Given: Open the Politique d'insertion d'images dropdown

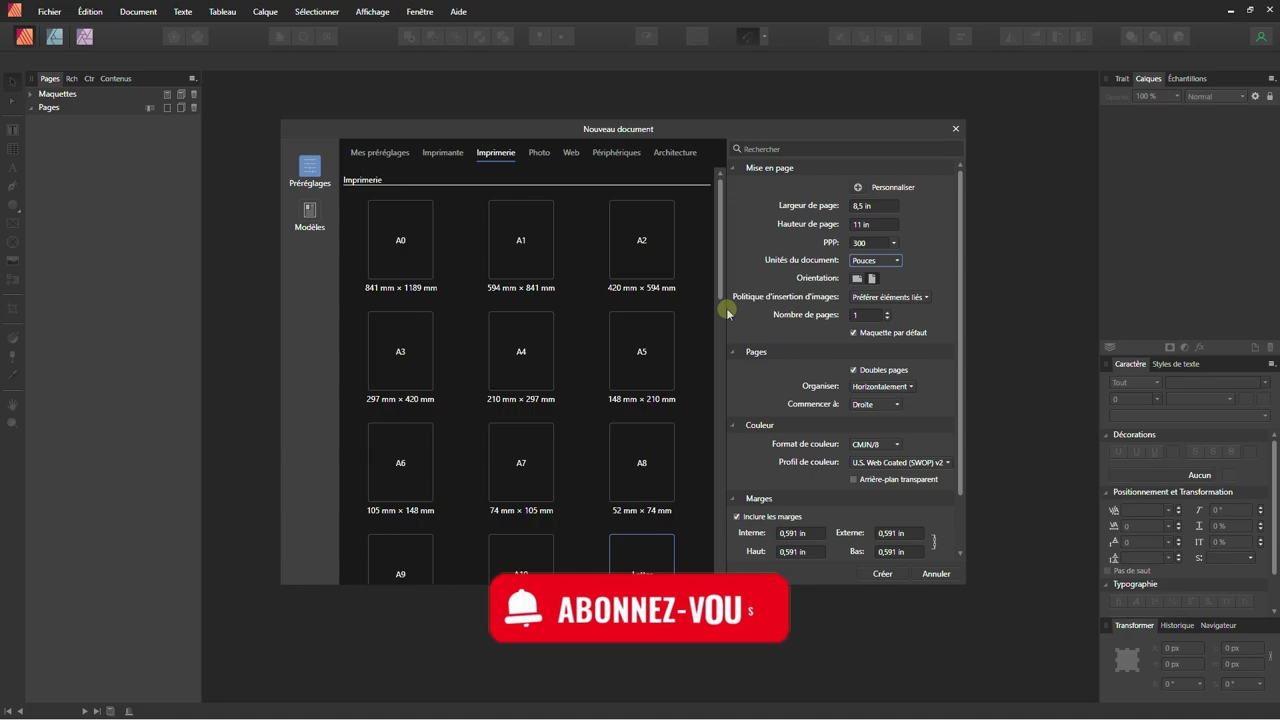Looking at the screenshot, I should (x=891, y=297).
